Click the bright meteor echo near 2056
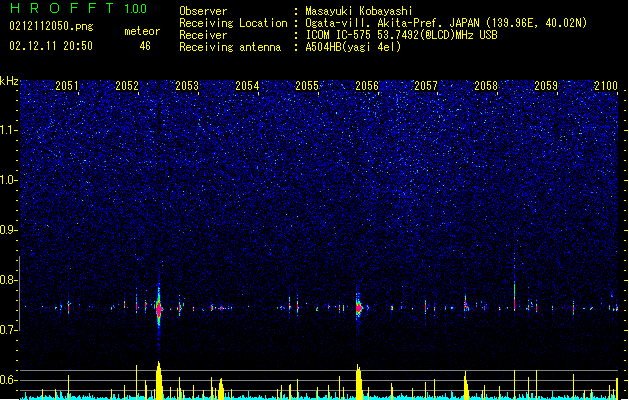This screenshot has width=629, height=400. click(359, 308)
